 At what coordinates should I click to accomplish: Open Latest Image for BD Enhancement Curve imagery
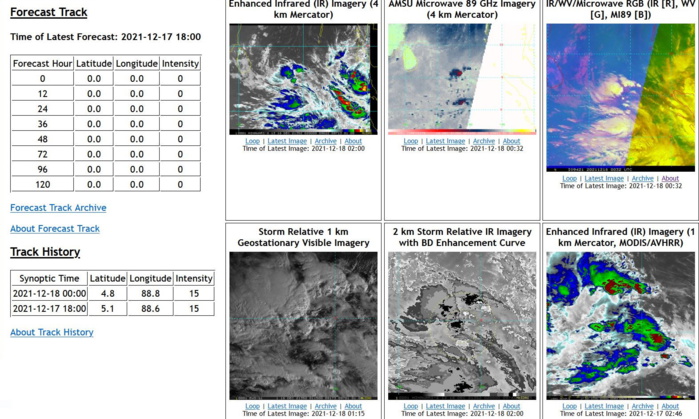pyautogui.click(x=446, y=406)
